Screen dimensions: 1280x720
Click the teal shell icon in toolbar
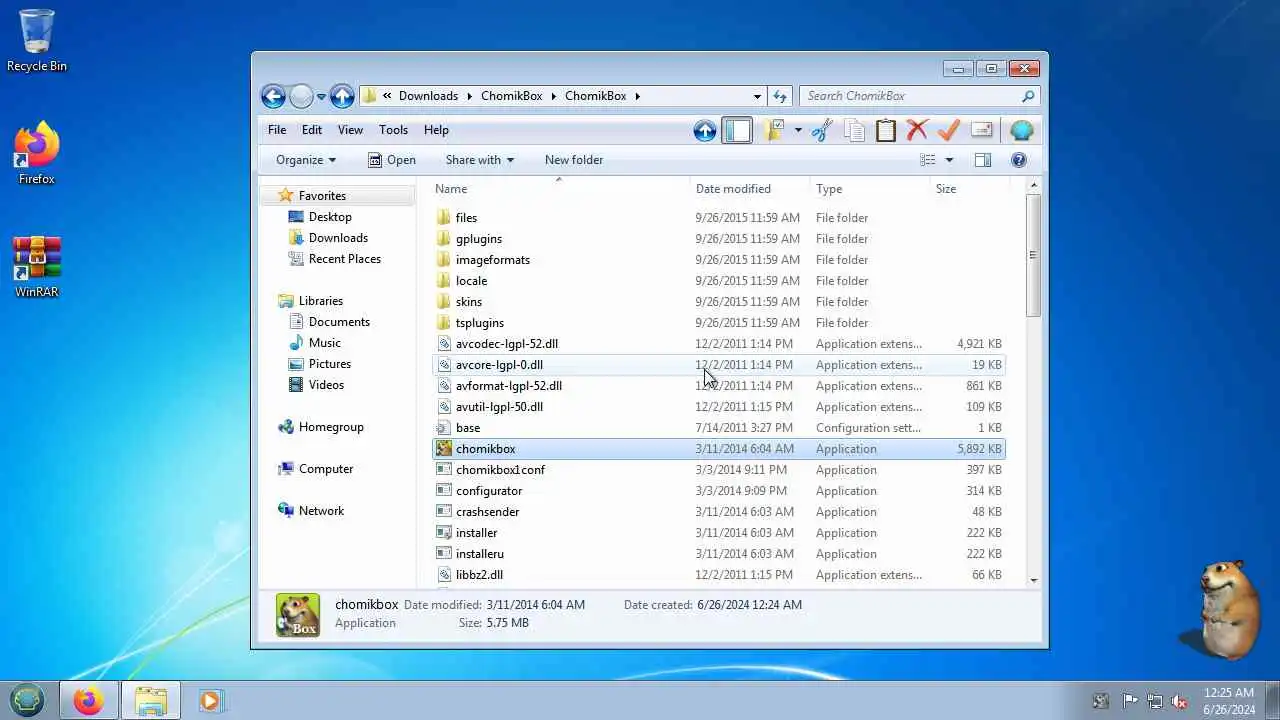click(1021, 130)
